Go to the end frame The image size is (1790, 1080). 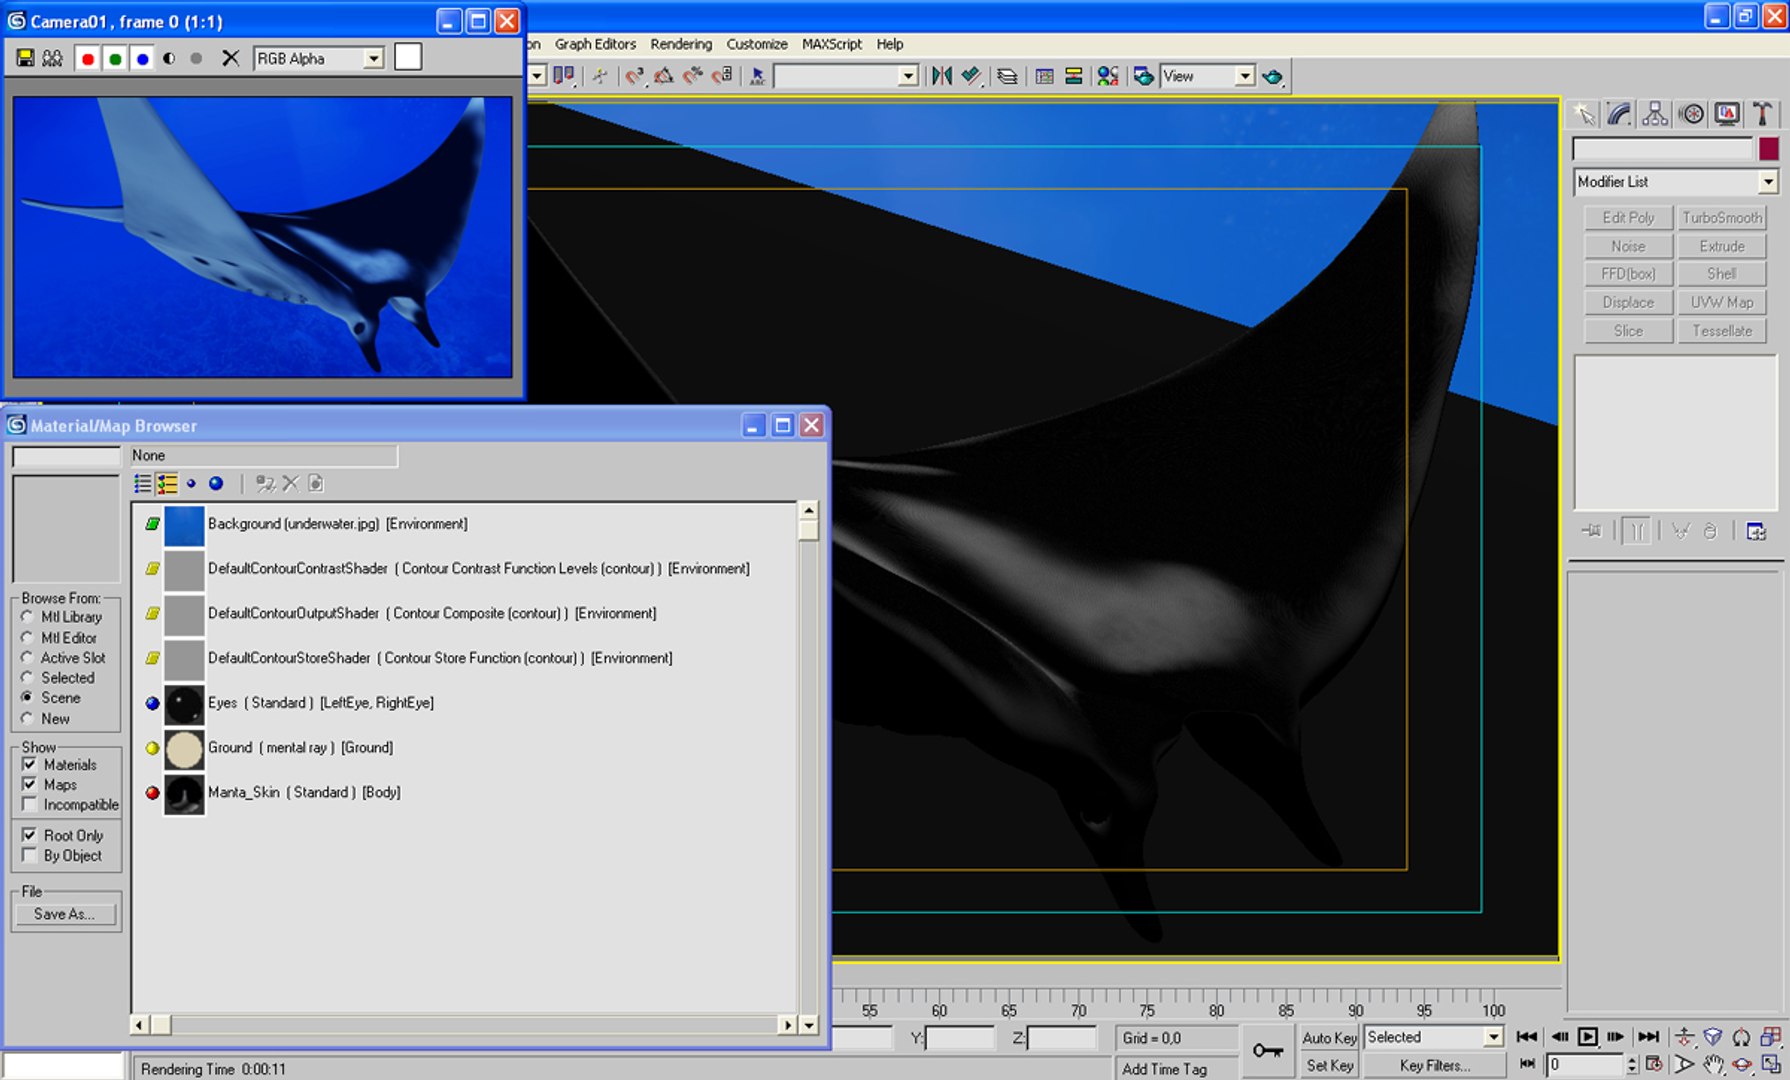tap(1648, 1037)
